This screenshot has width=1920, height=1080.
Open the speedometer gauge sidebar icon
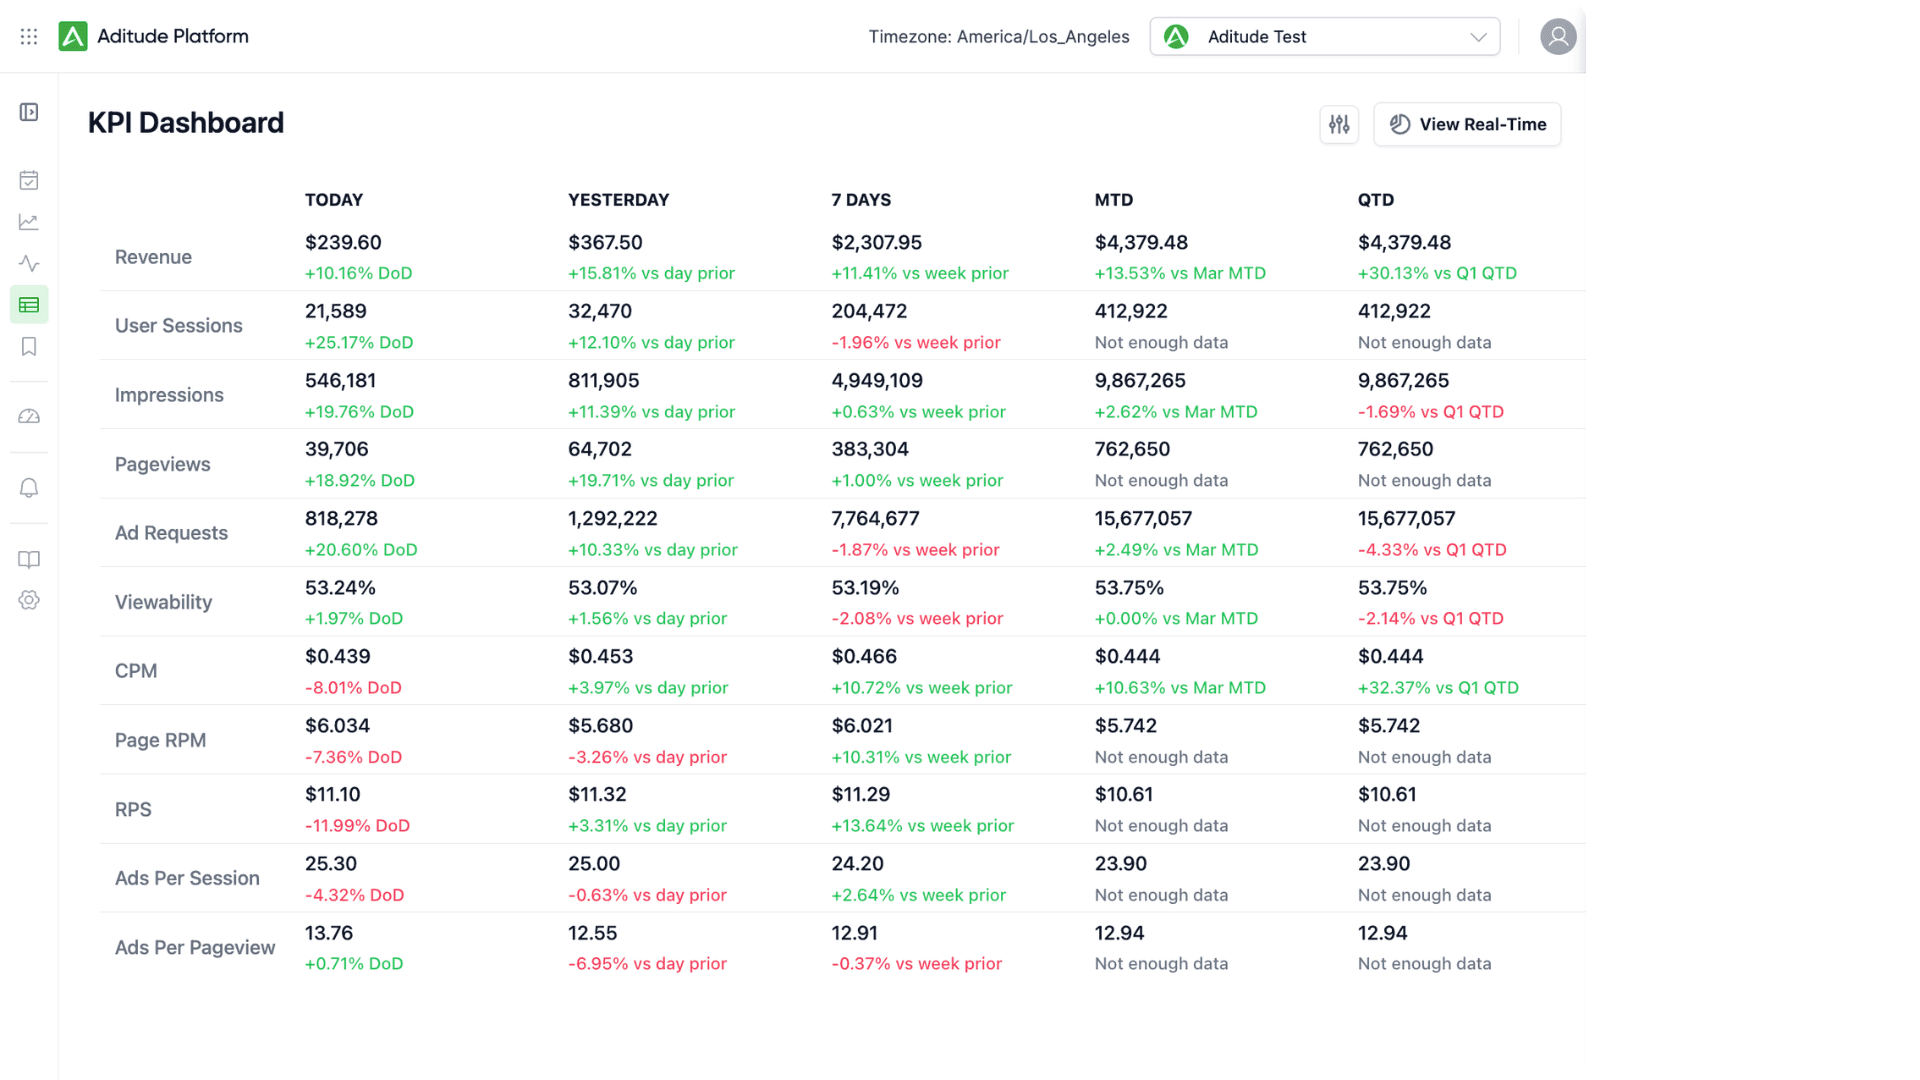(29, 417)
